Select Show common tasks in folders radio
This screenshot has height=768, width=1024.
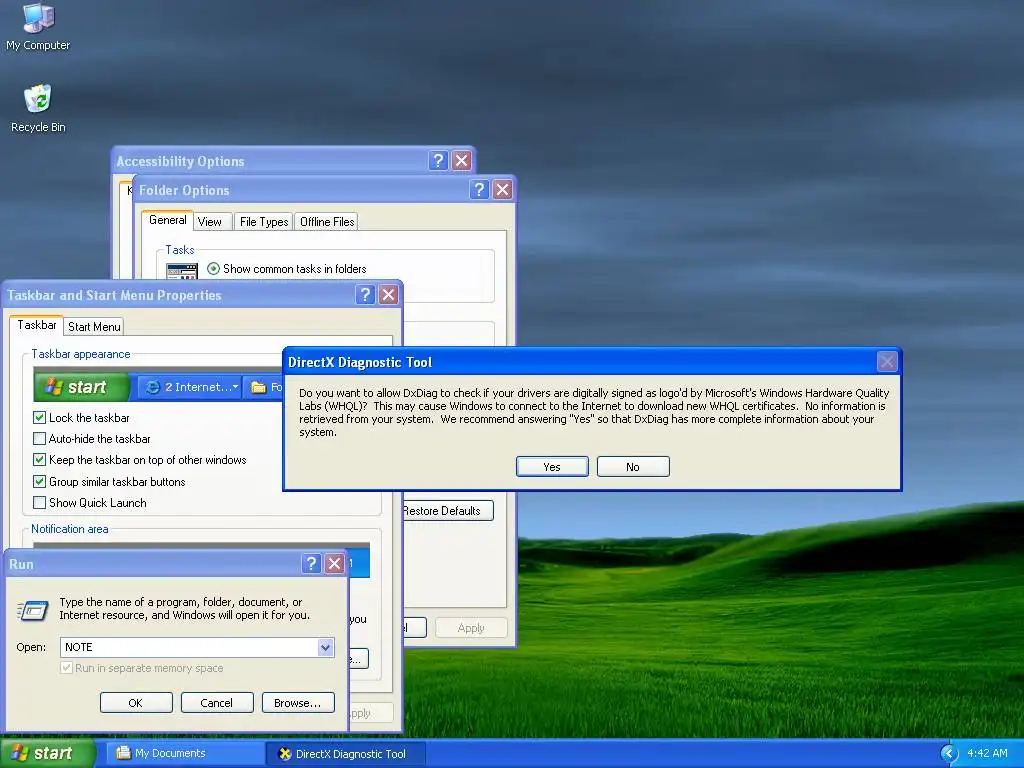point(213,268)
